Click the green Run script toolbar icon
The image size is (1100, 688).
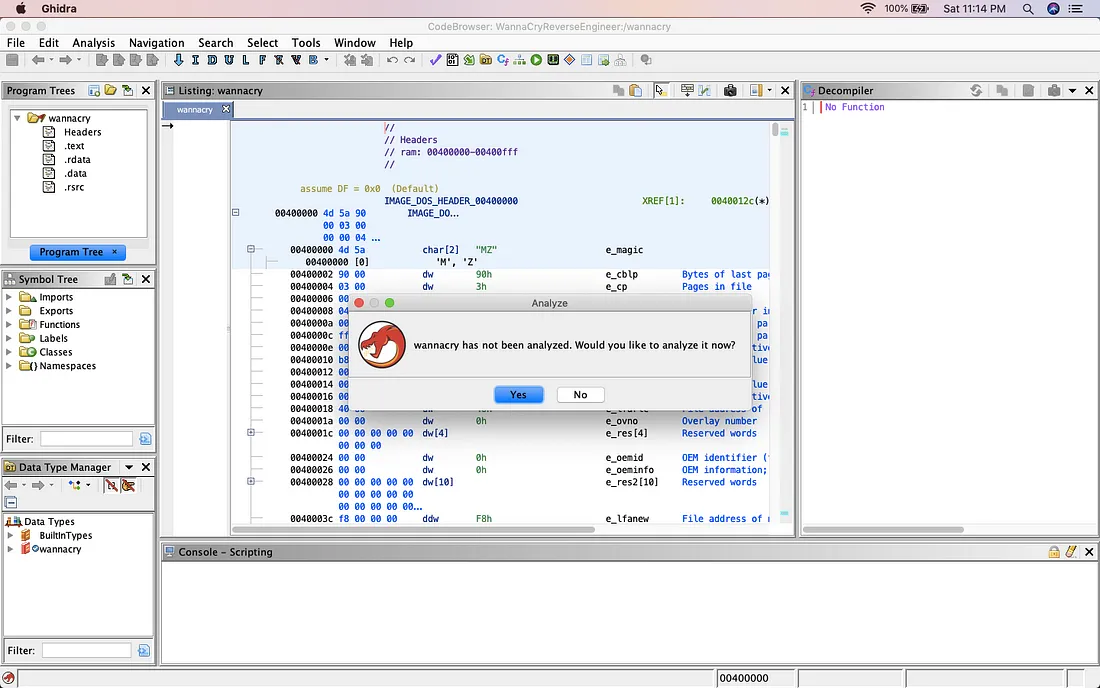pos(536,61)
